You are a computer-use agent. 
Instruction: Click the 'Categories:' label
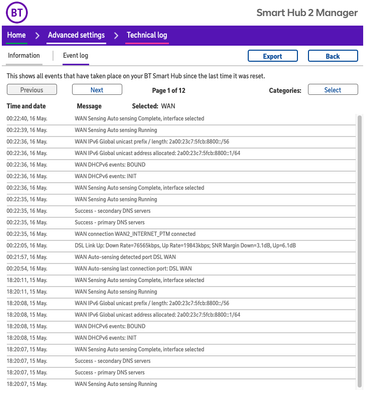285,90
